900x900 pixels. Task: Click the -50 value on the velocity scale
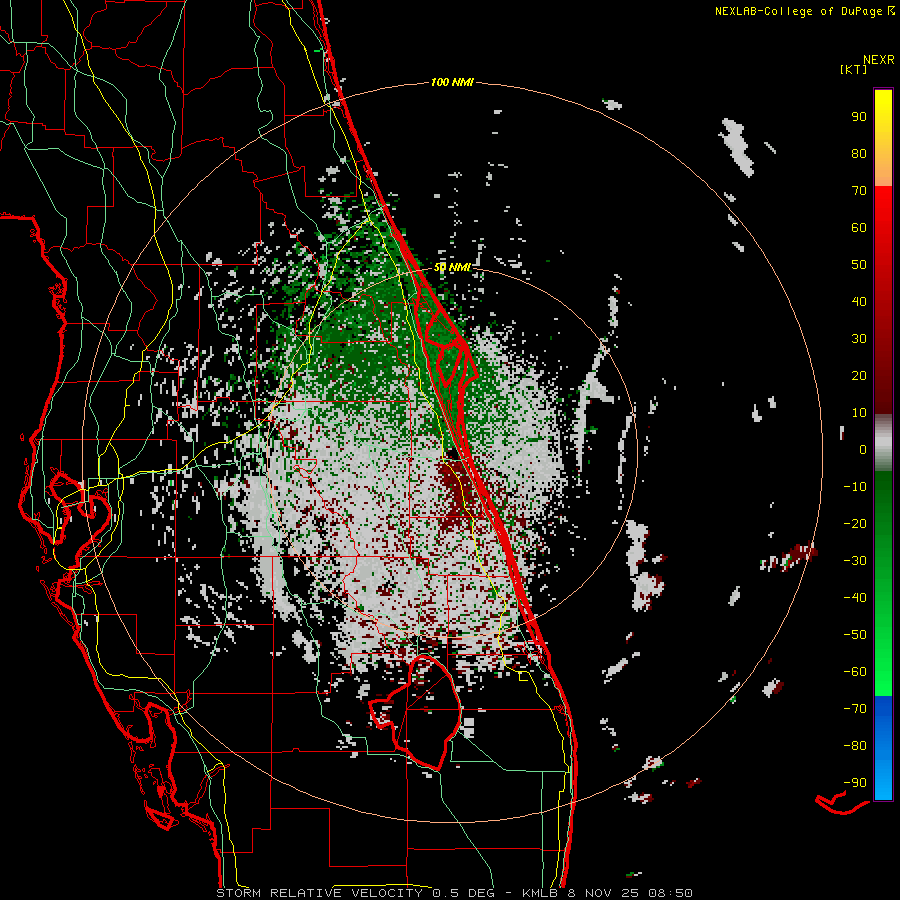855,635
